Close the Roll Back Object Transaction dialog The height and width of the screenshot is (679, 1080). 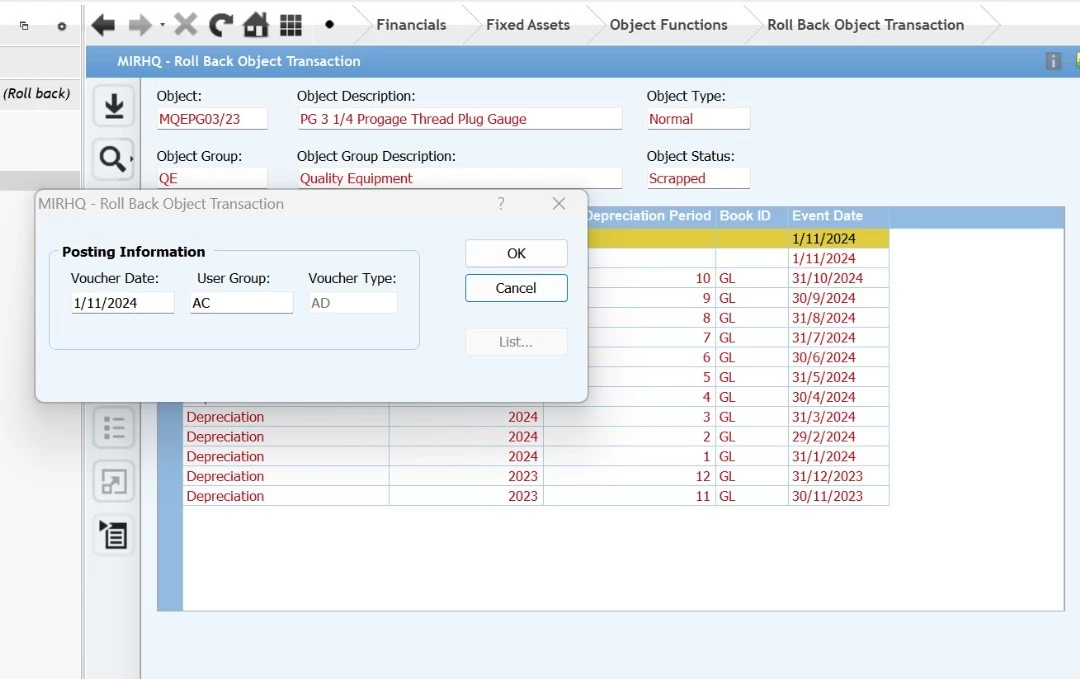pos(559,204)
